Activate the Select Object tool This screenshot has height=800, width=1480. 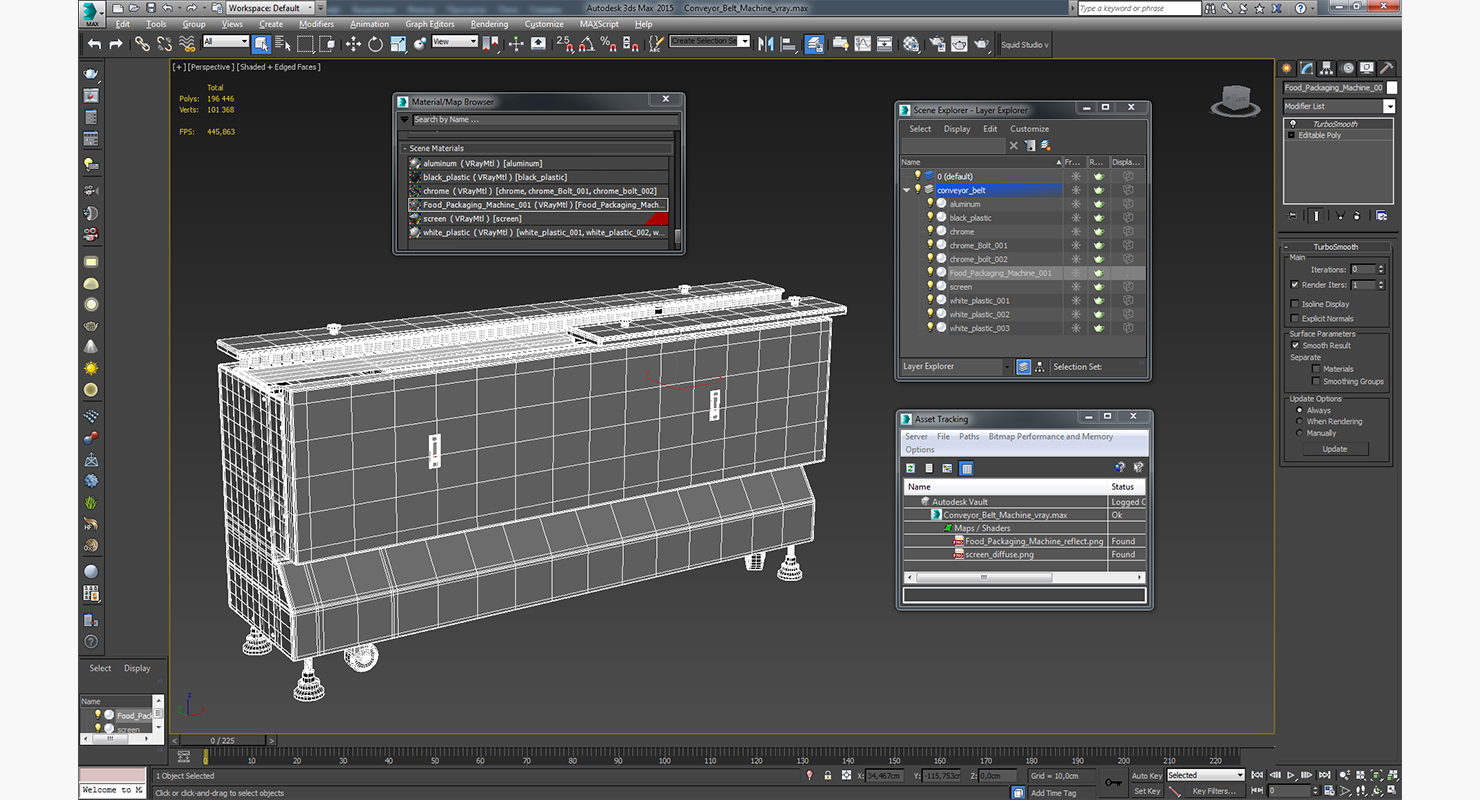pos(261,43)
